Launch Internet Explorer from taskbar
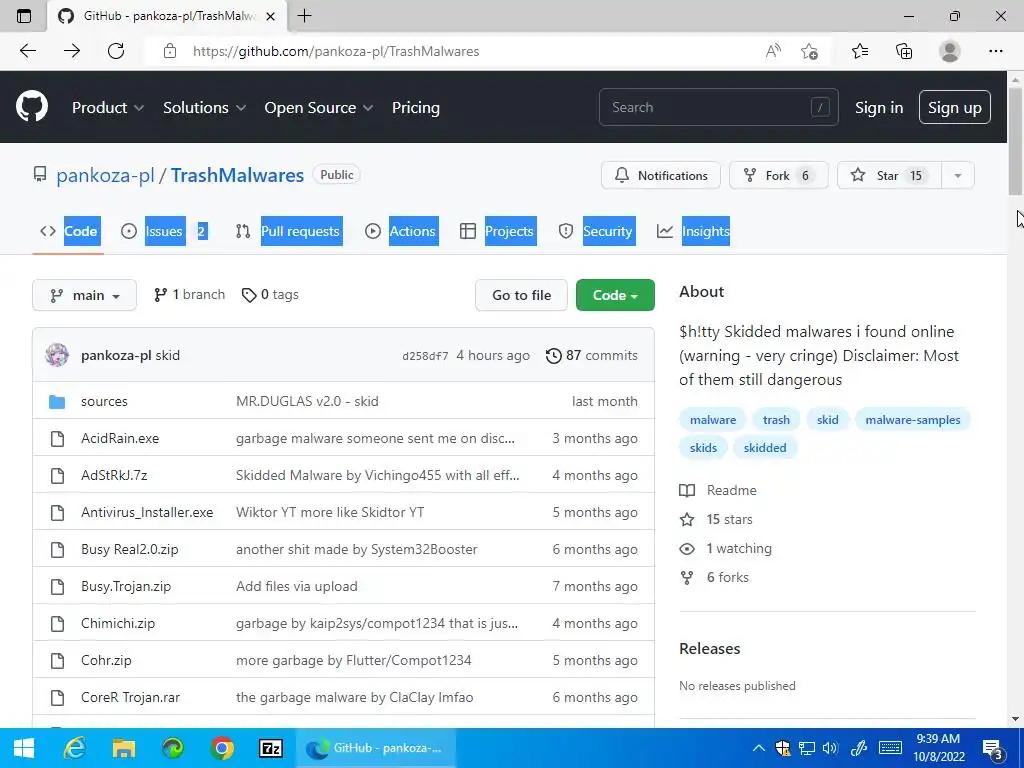This screenshot has width=1024, height=768. click(x=74, y=748)
